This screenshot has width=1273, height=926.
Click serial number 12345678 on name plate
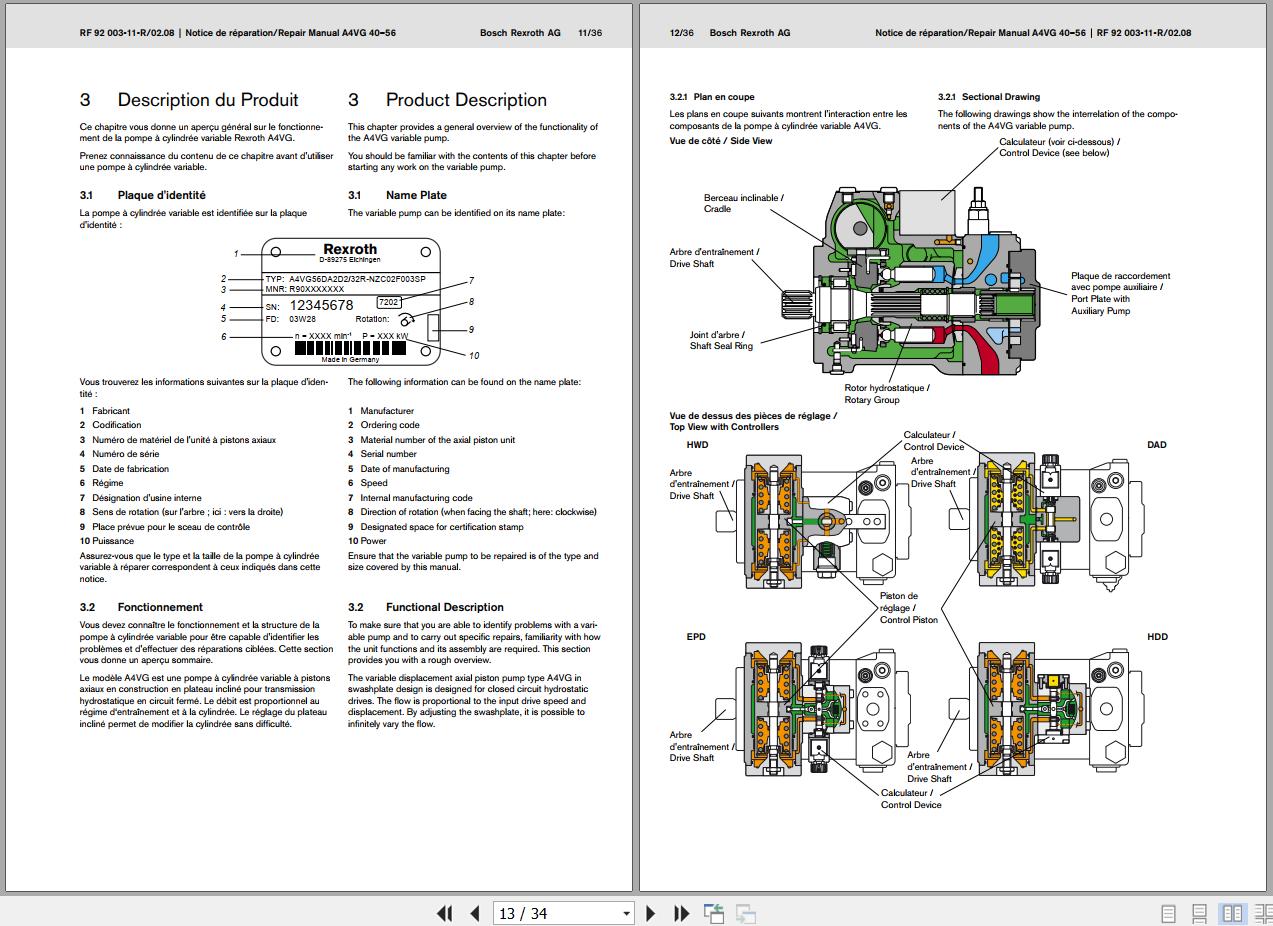(321, 305)
